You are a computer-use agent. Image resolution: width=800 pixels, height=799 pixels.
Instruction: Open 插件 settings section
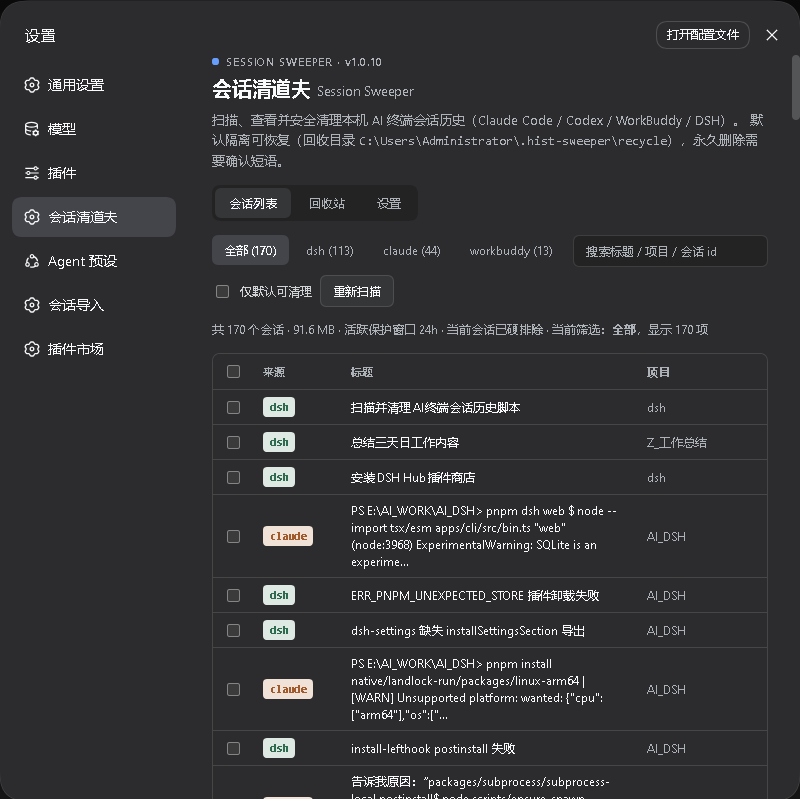tap(94, 173)
